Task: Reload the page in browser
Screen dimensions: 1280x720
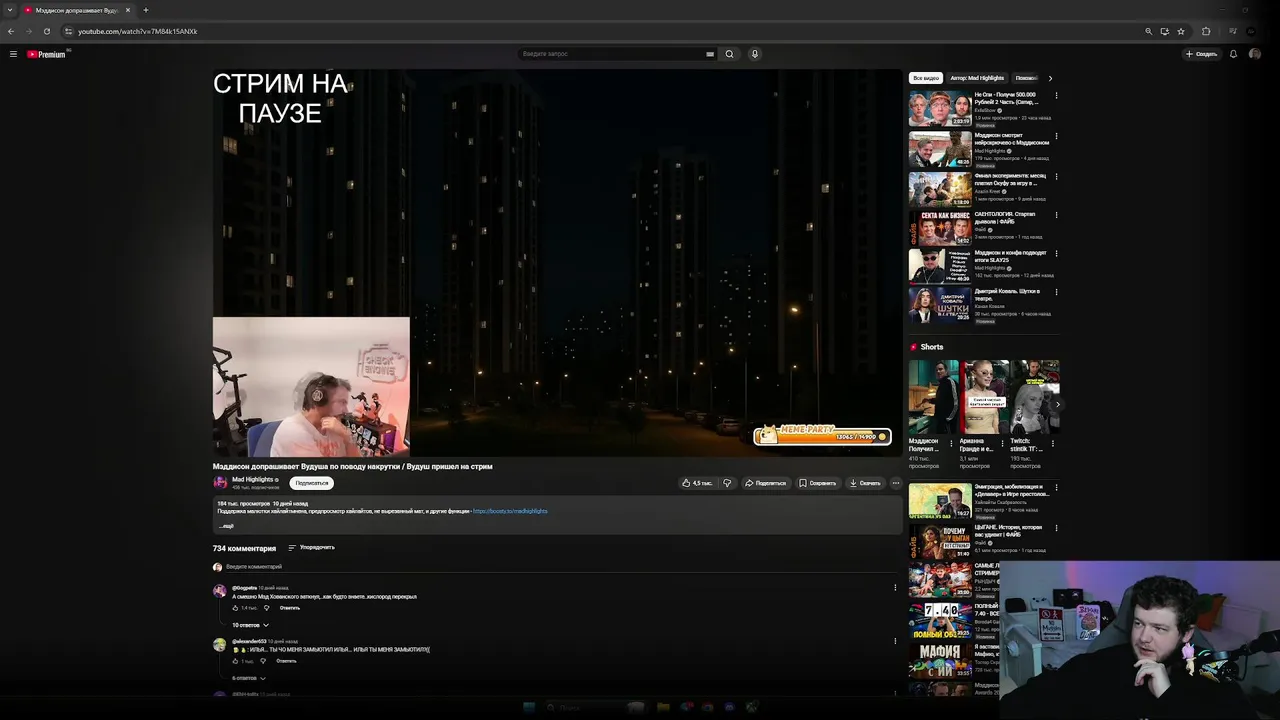Action: pyautogui.click(x=46, y=31)
